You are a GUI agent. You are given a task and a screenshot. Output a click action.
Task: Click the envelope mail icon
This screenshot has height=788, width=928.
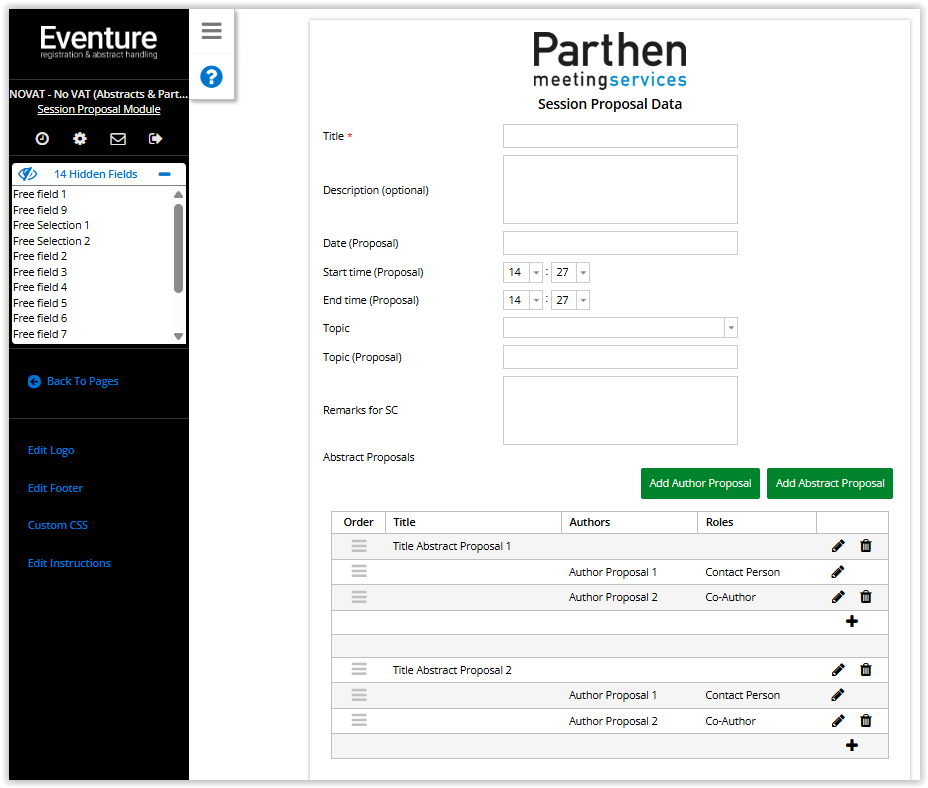pos(118,139)
